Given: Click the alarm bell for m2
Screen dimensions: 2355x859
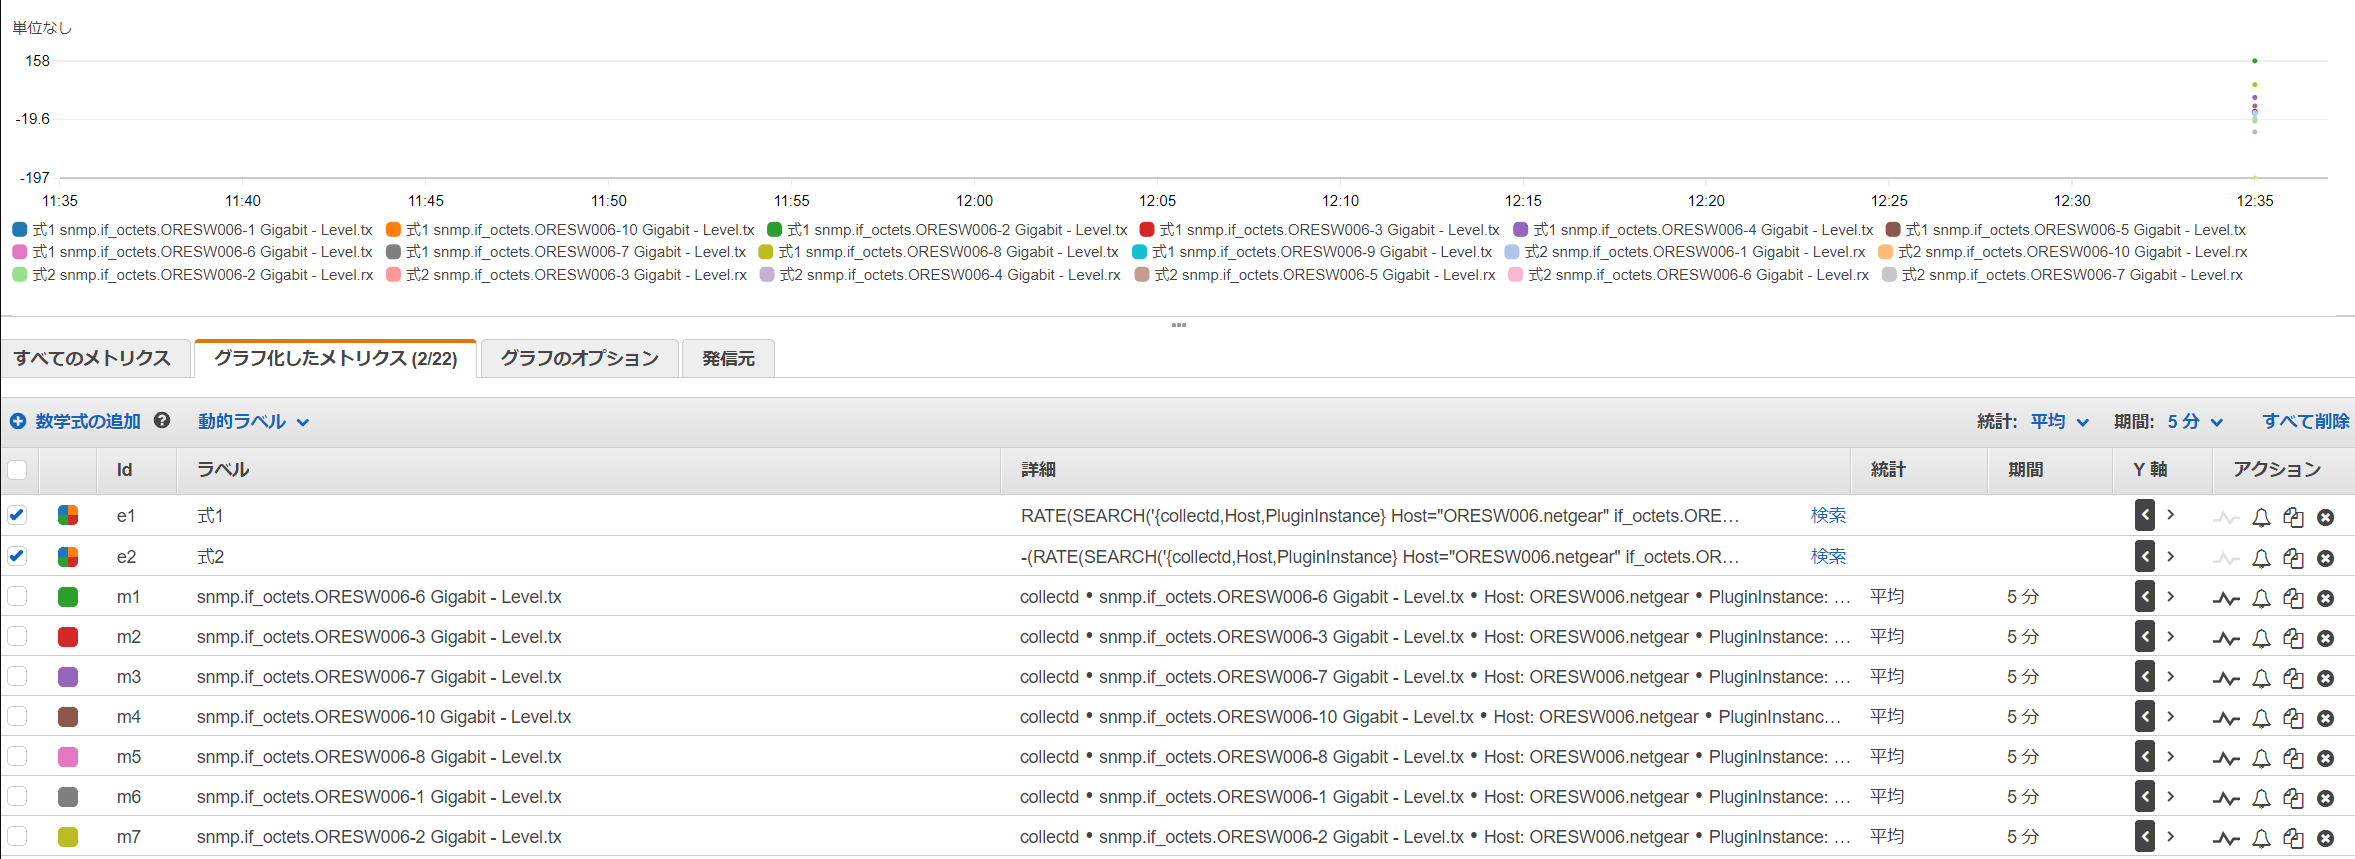Looking at the screenshot, I should pos(2261,638).
